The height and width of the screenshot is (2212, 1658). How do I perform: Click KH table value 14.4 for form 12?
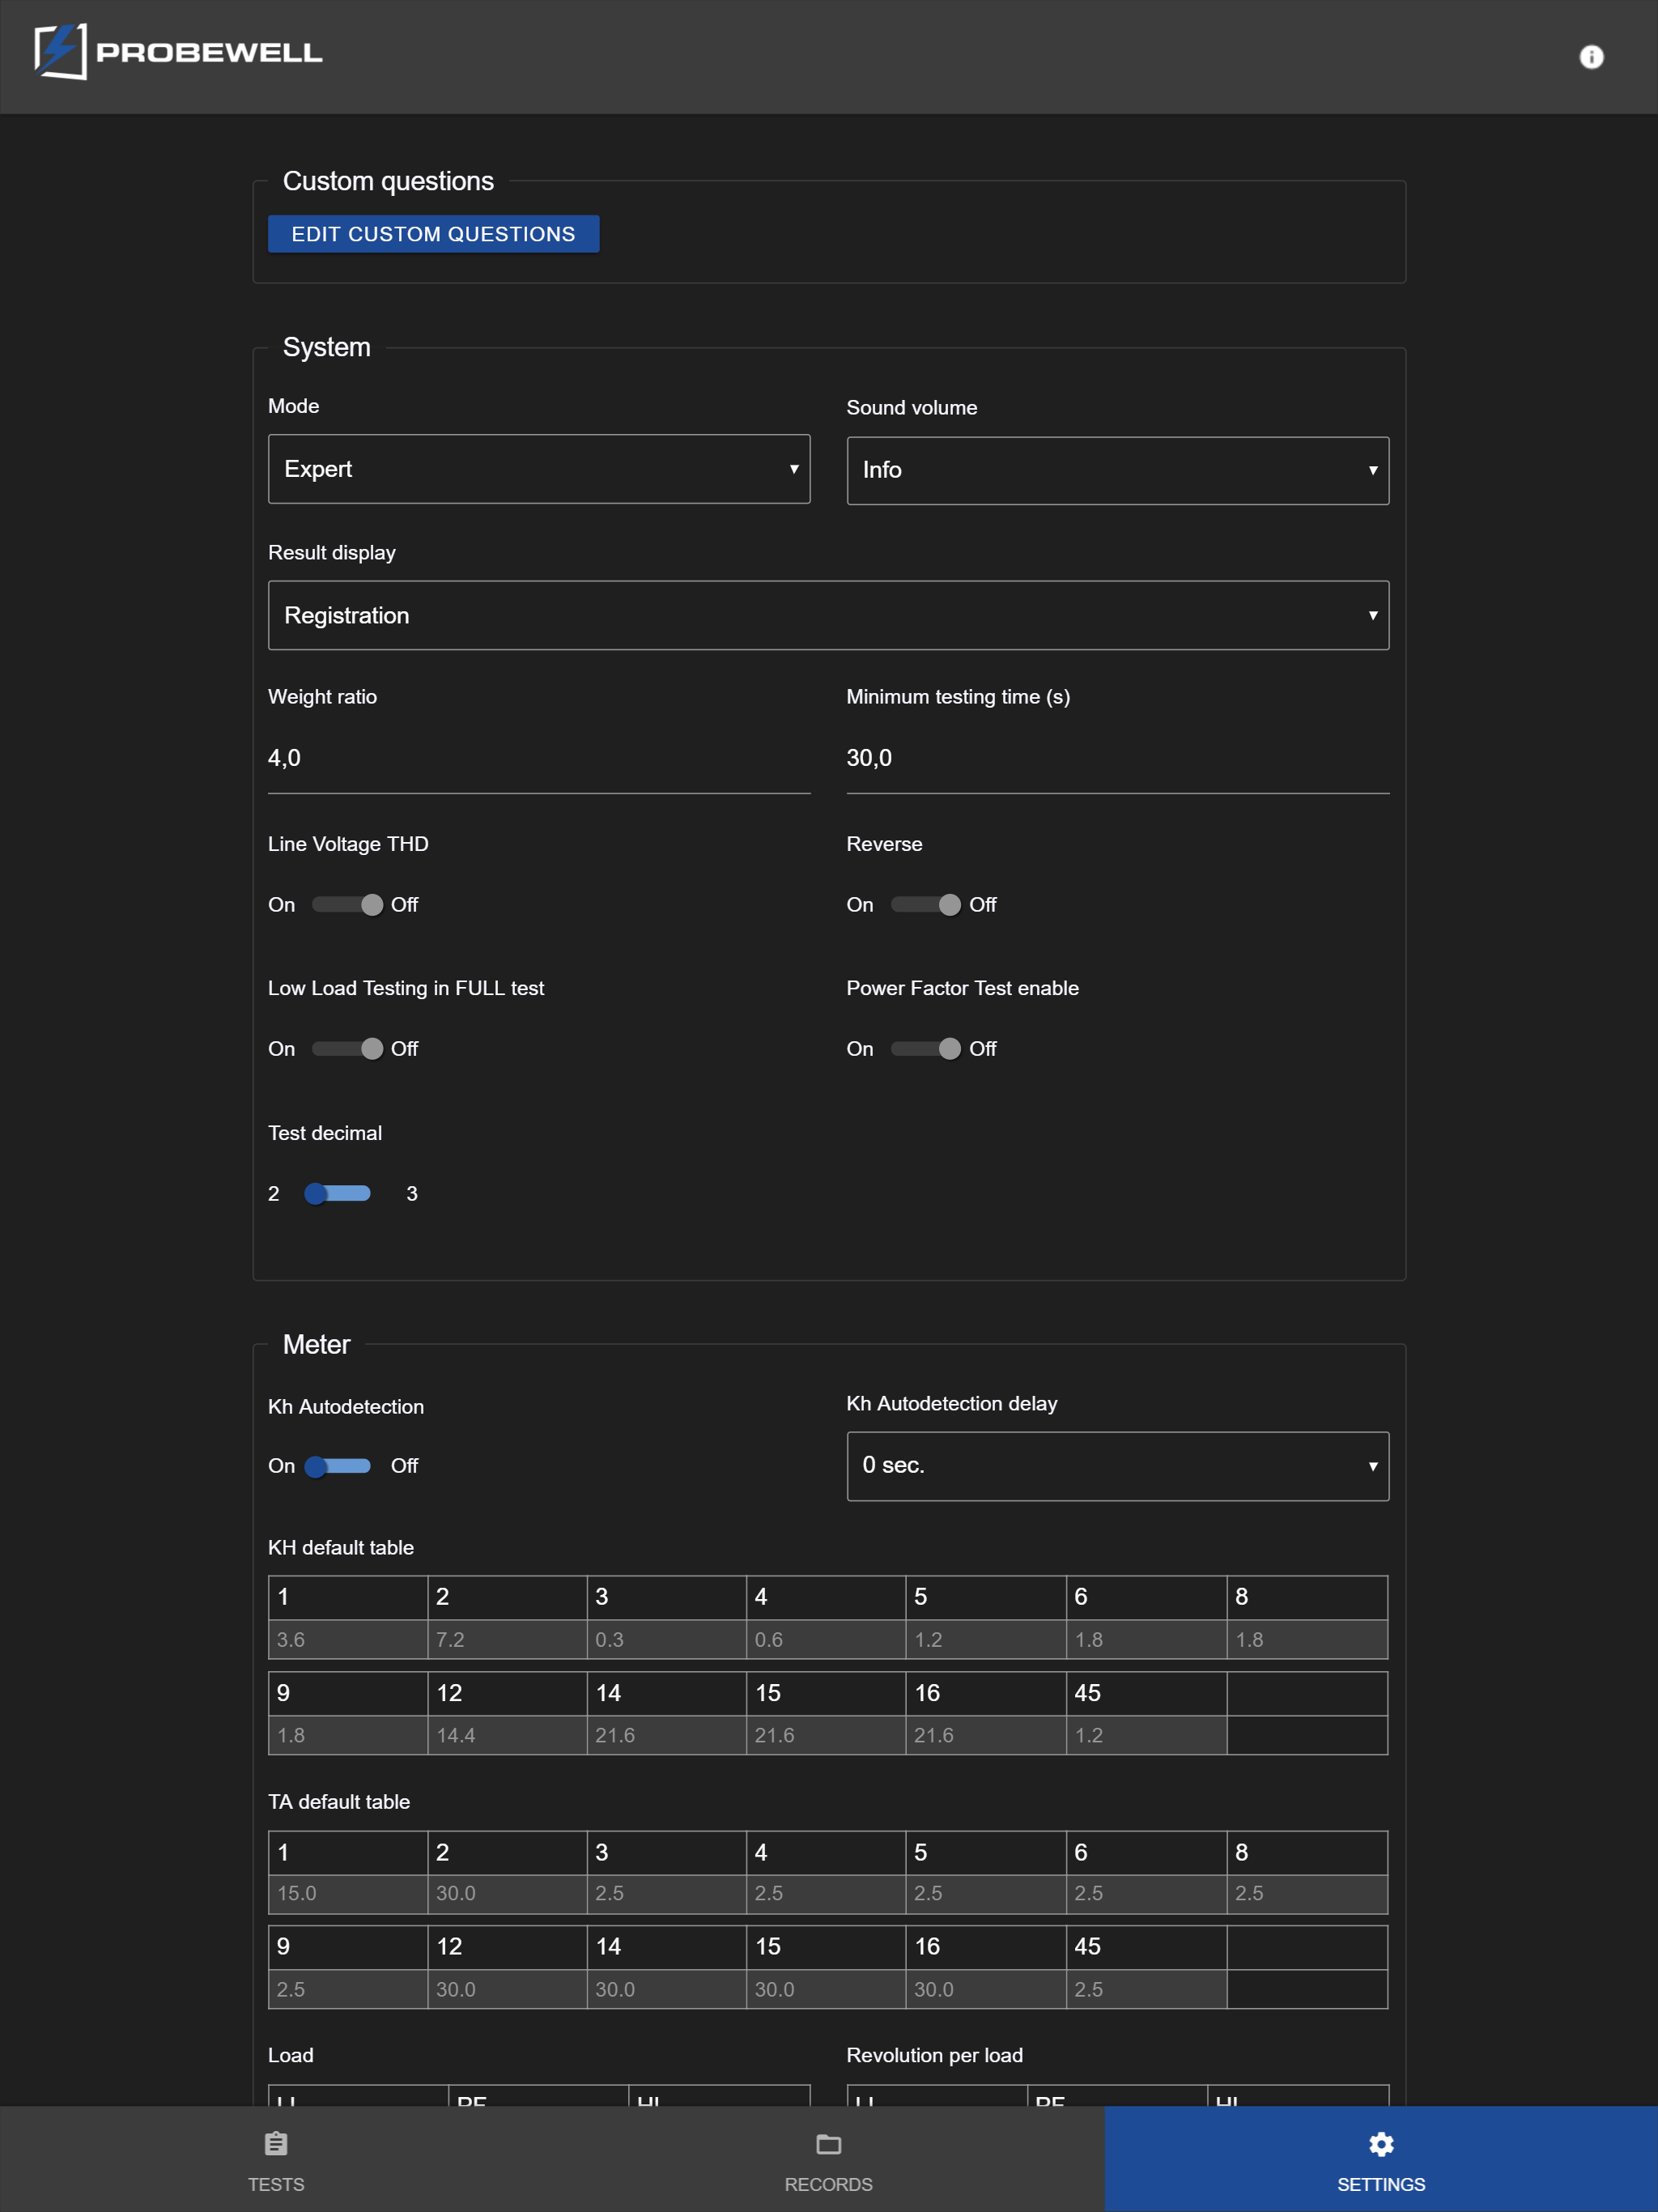tap(507, 1735)
